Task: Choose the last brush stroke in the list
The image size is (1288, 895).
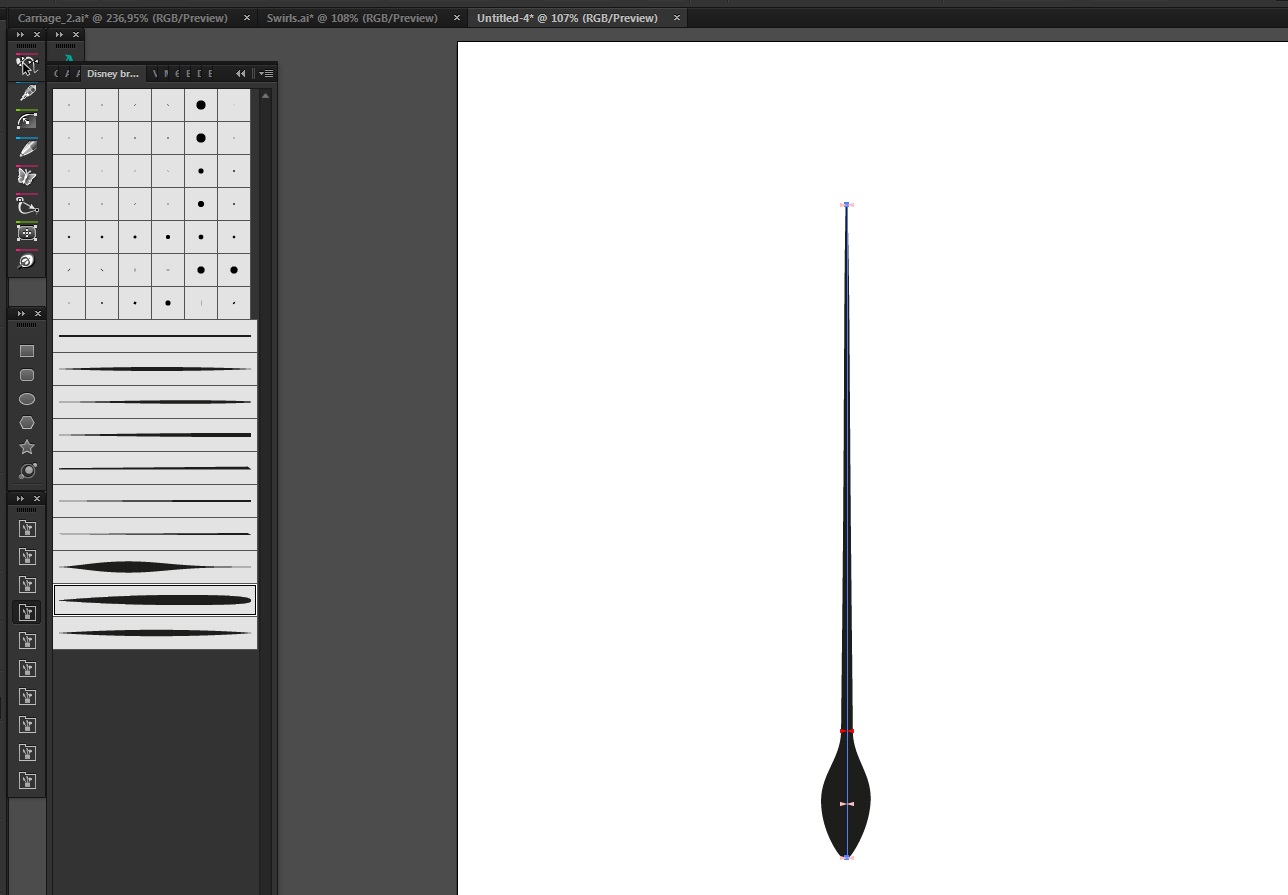Action: [155, 633]
